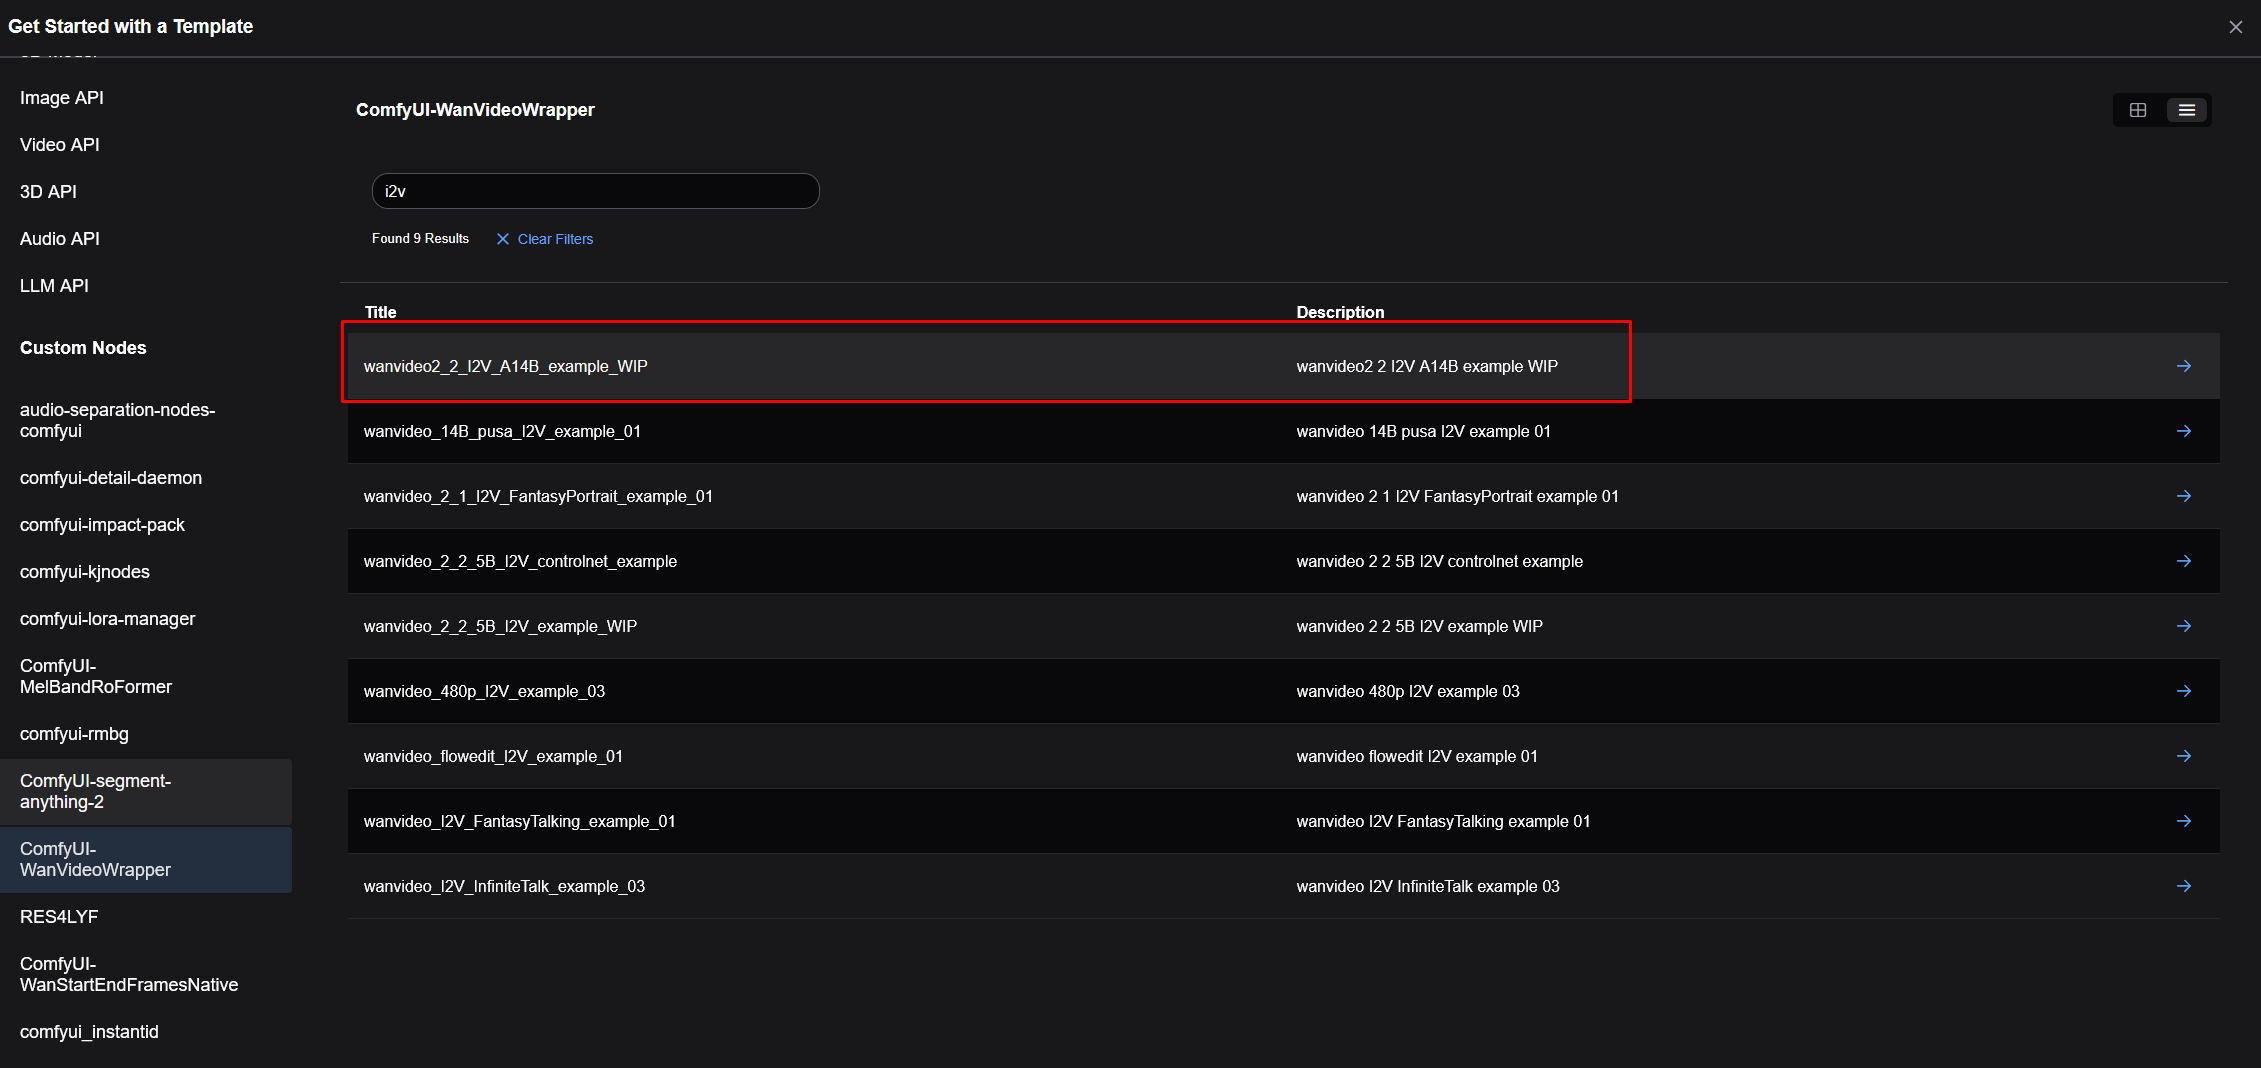Open arrow for wanvideo_2_2_5B_I2V_controlnet_example
Image resolution: width=2261 pixels, height=1068 pixels.
[2184, 561]
